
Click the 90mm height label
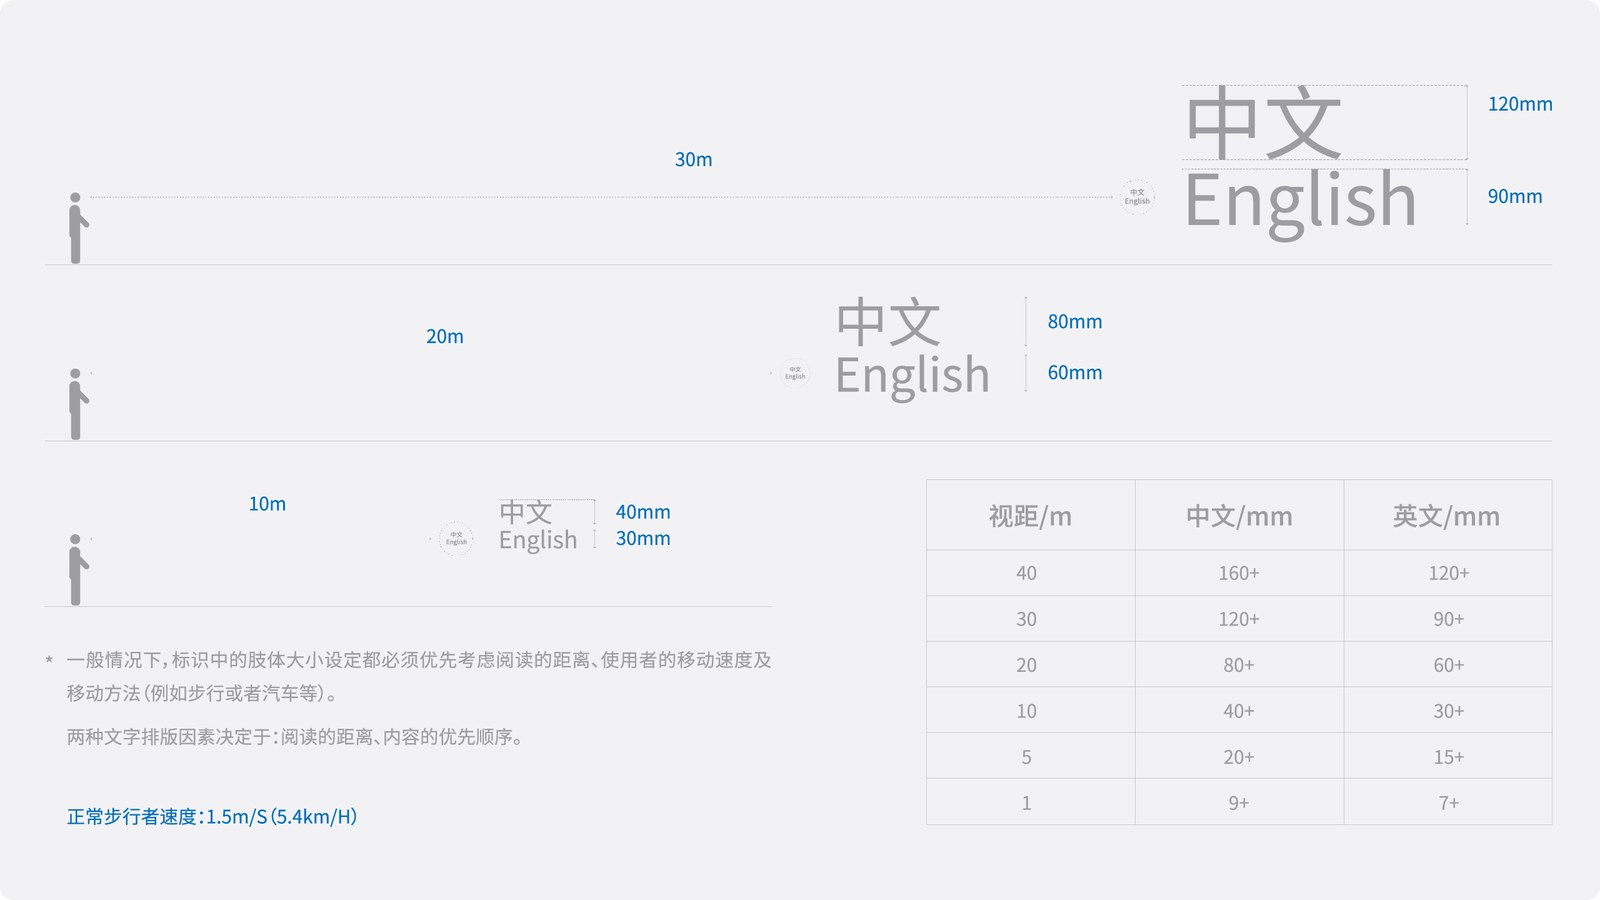pos(1515,197)
